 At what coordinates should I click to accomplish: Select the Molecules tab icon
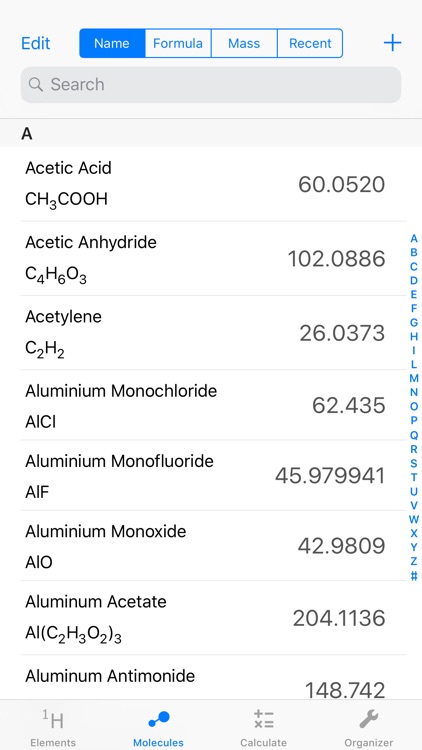point(158,719)
